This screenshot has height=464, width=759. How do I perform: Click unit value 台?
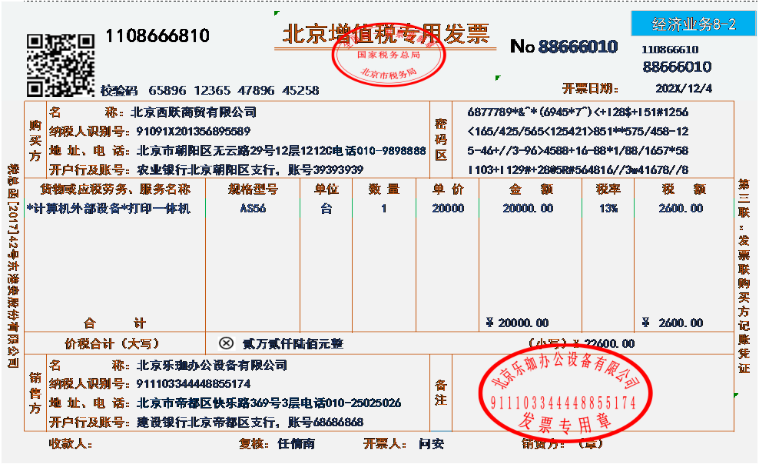pos(326,209)
